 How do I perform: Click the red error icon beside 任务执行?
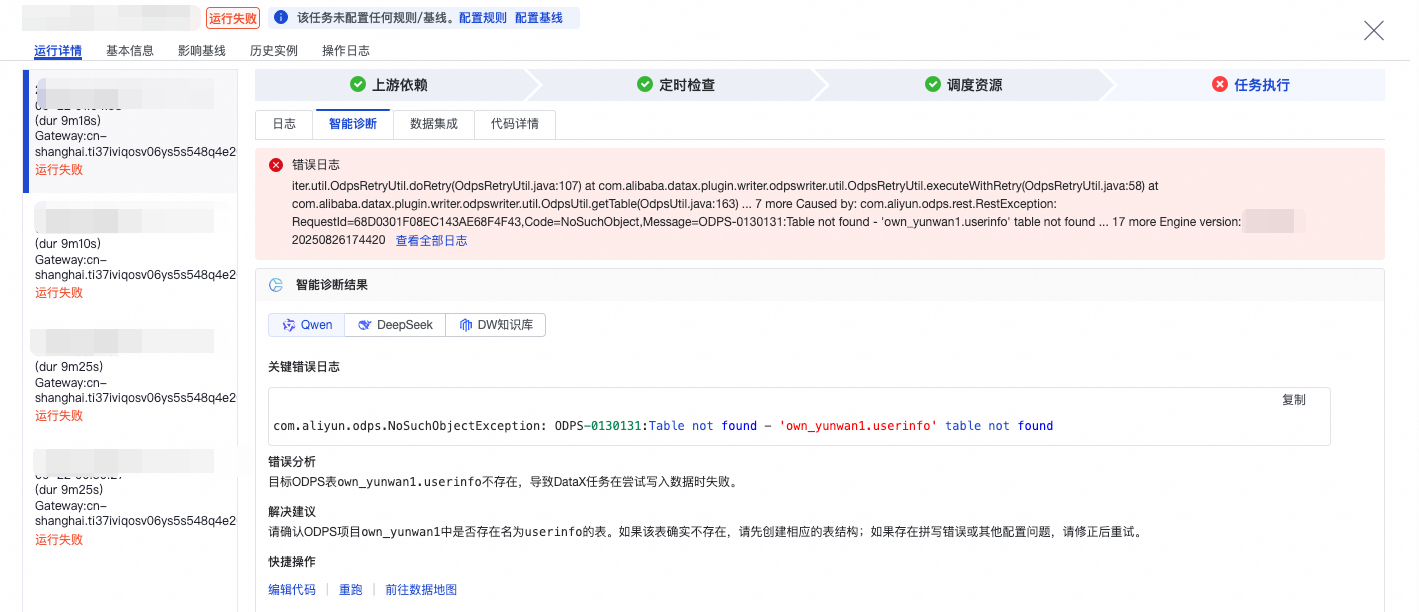pyautogui.click(x=1220, y=85)
